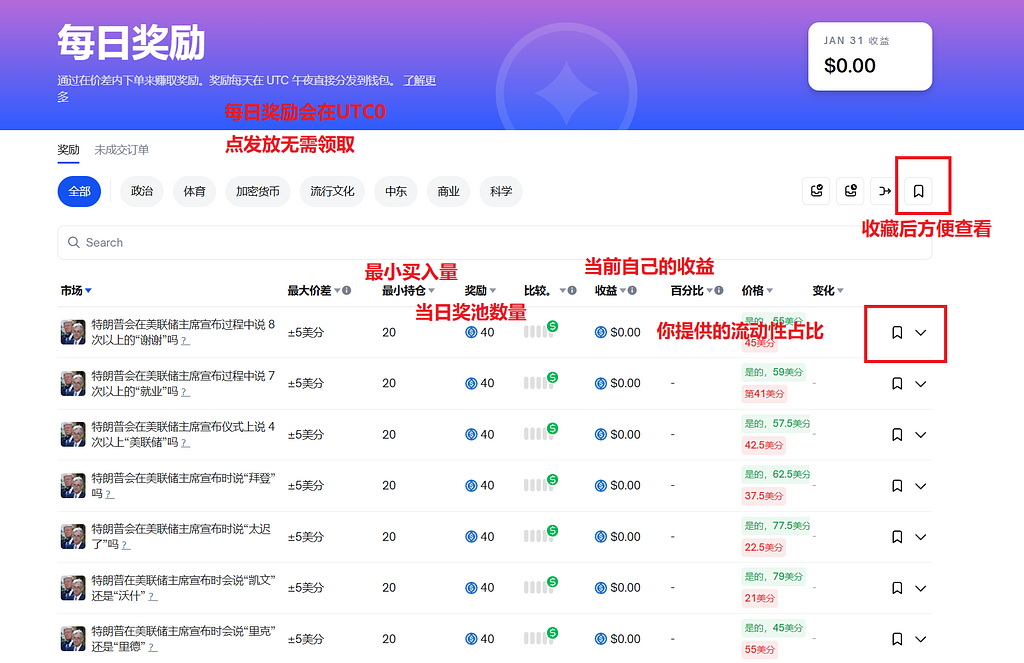Click the bookmark filter icon in toolbar
The width and height of the screenshot is (1024, 663).
tap(918, 191)
